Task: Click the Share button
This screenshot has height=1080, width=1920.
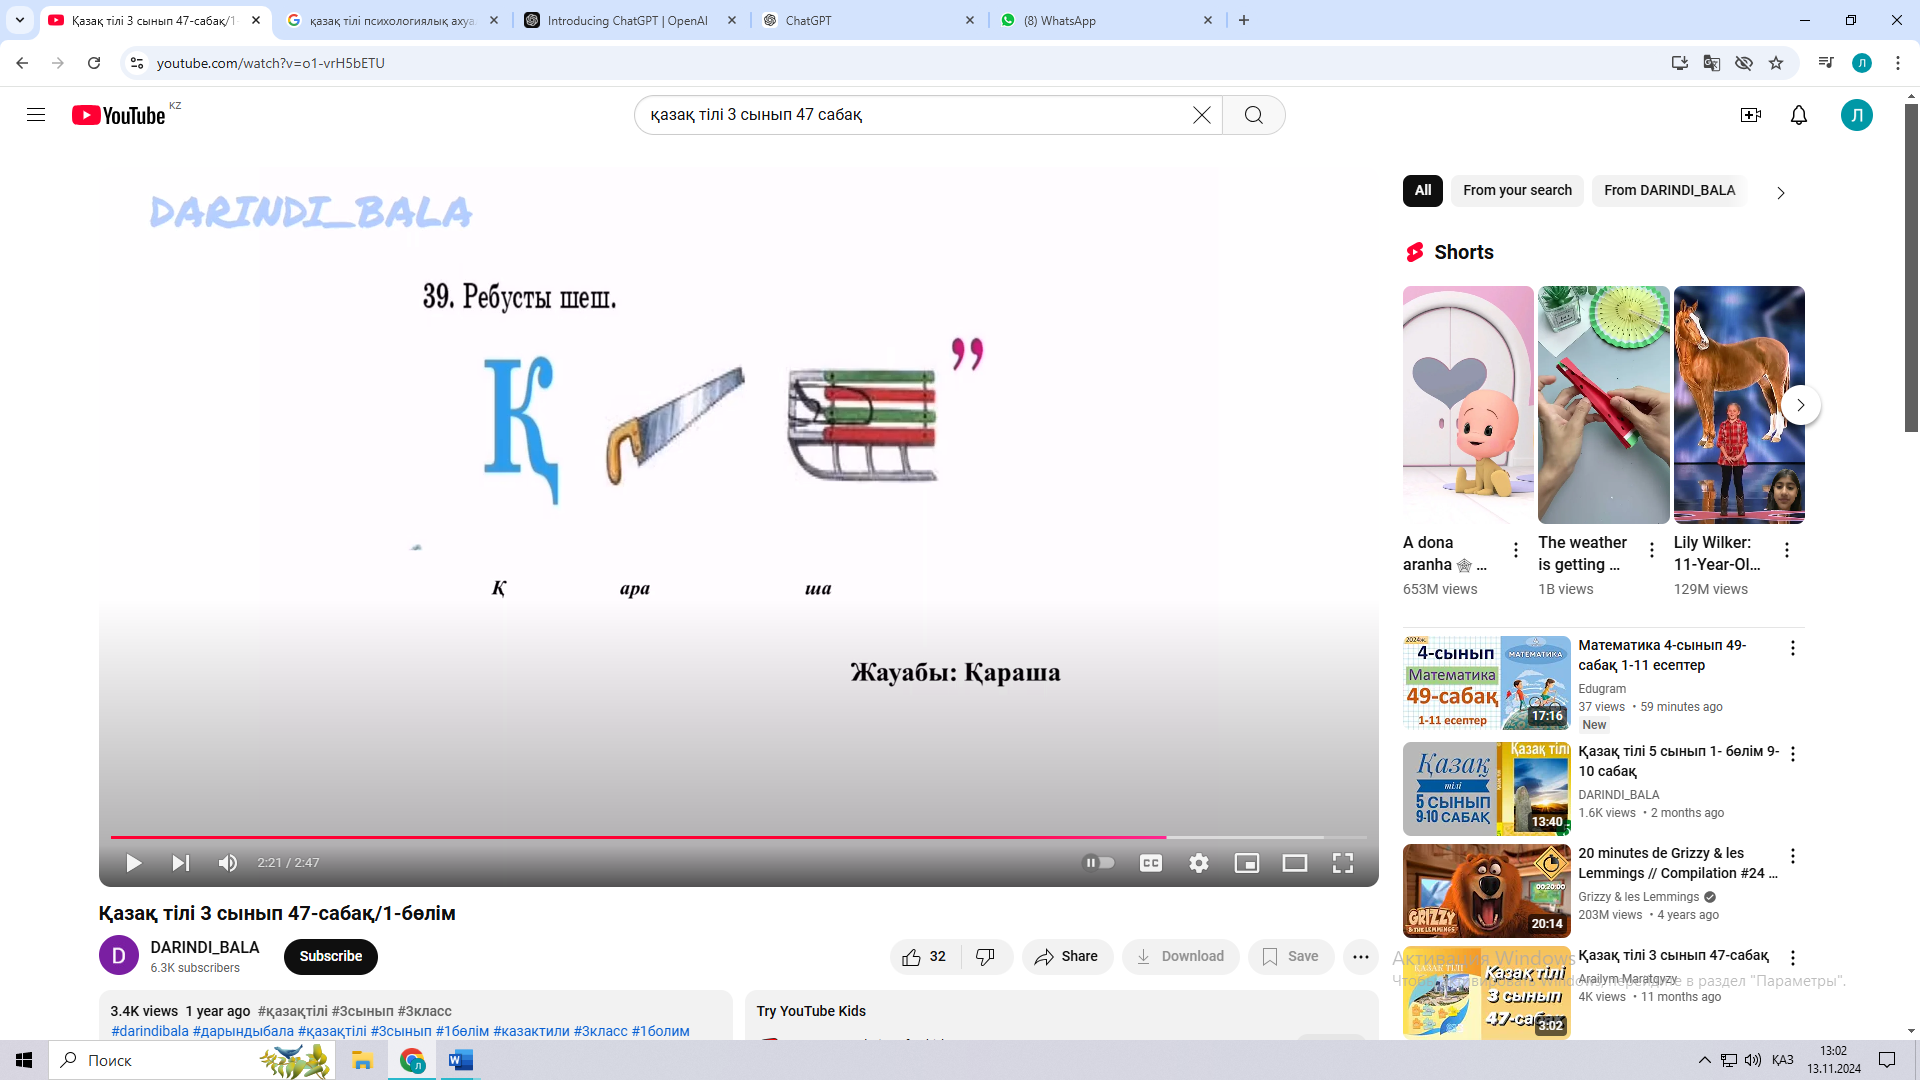Action: pos(1066,957)
